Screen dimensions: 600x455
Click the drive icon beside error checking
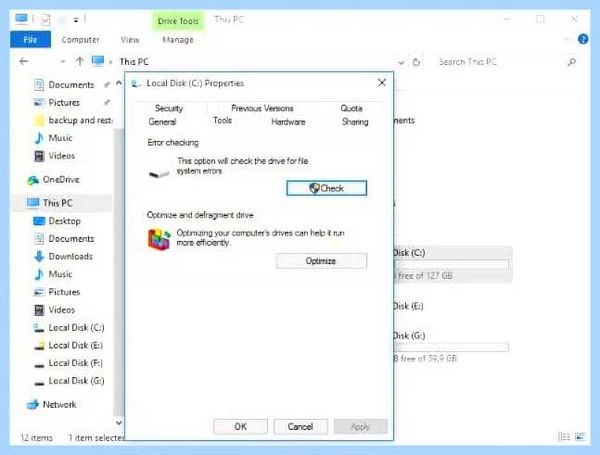tap(159, 174)
